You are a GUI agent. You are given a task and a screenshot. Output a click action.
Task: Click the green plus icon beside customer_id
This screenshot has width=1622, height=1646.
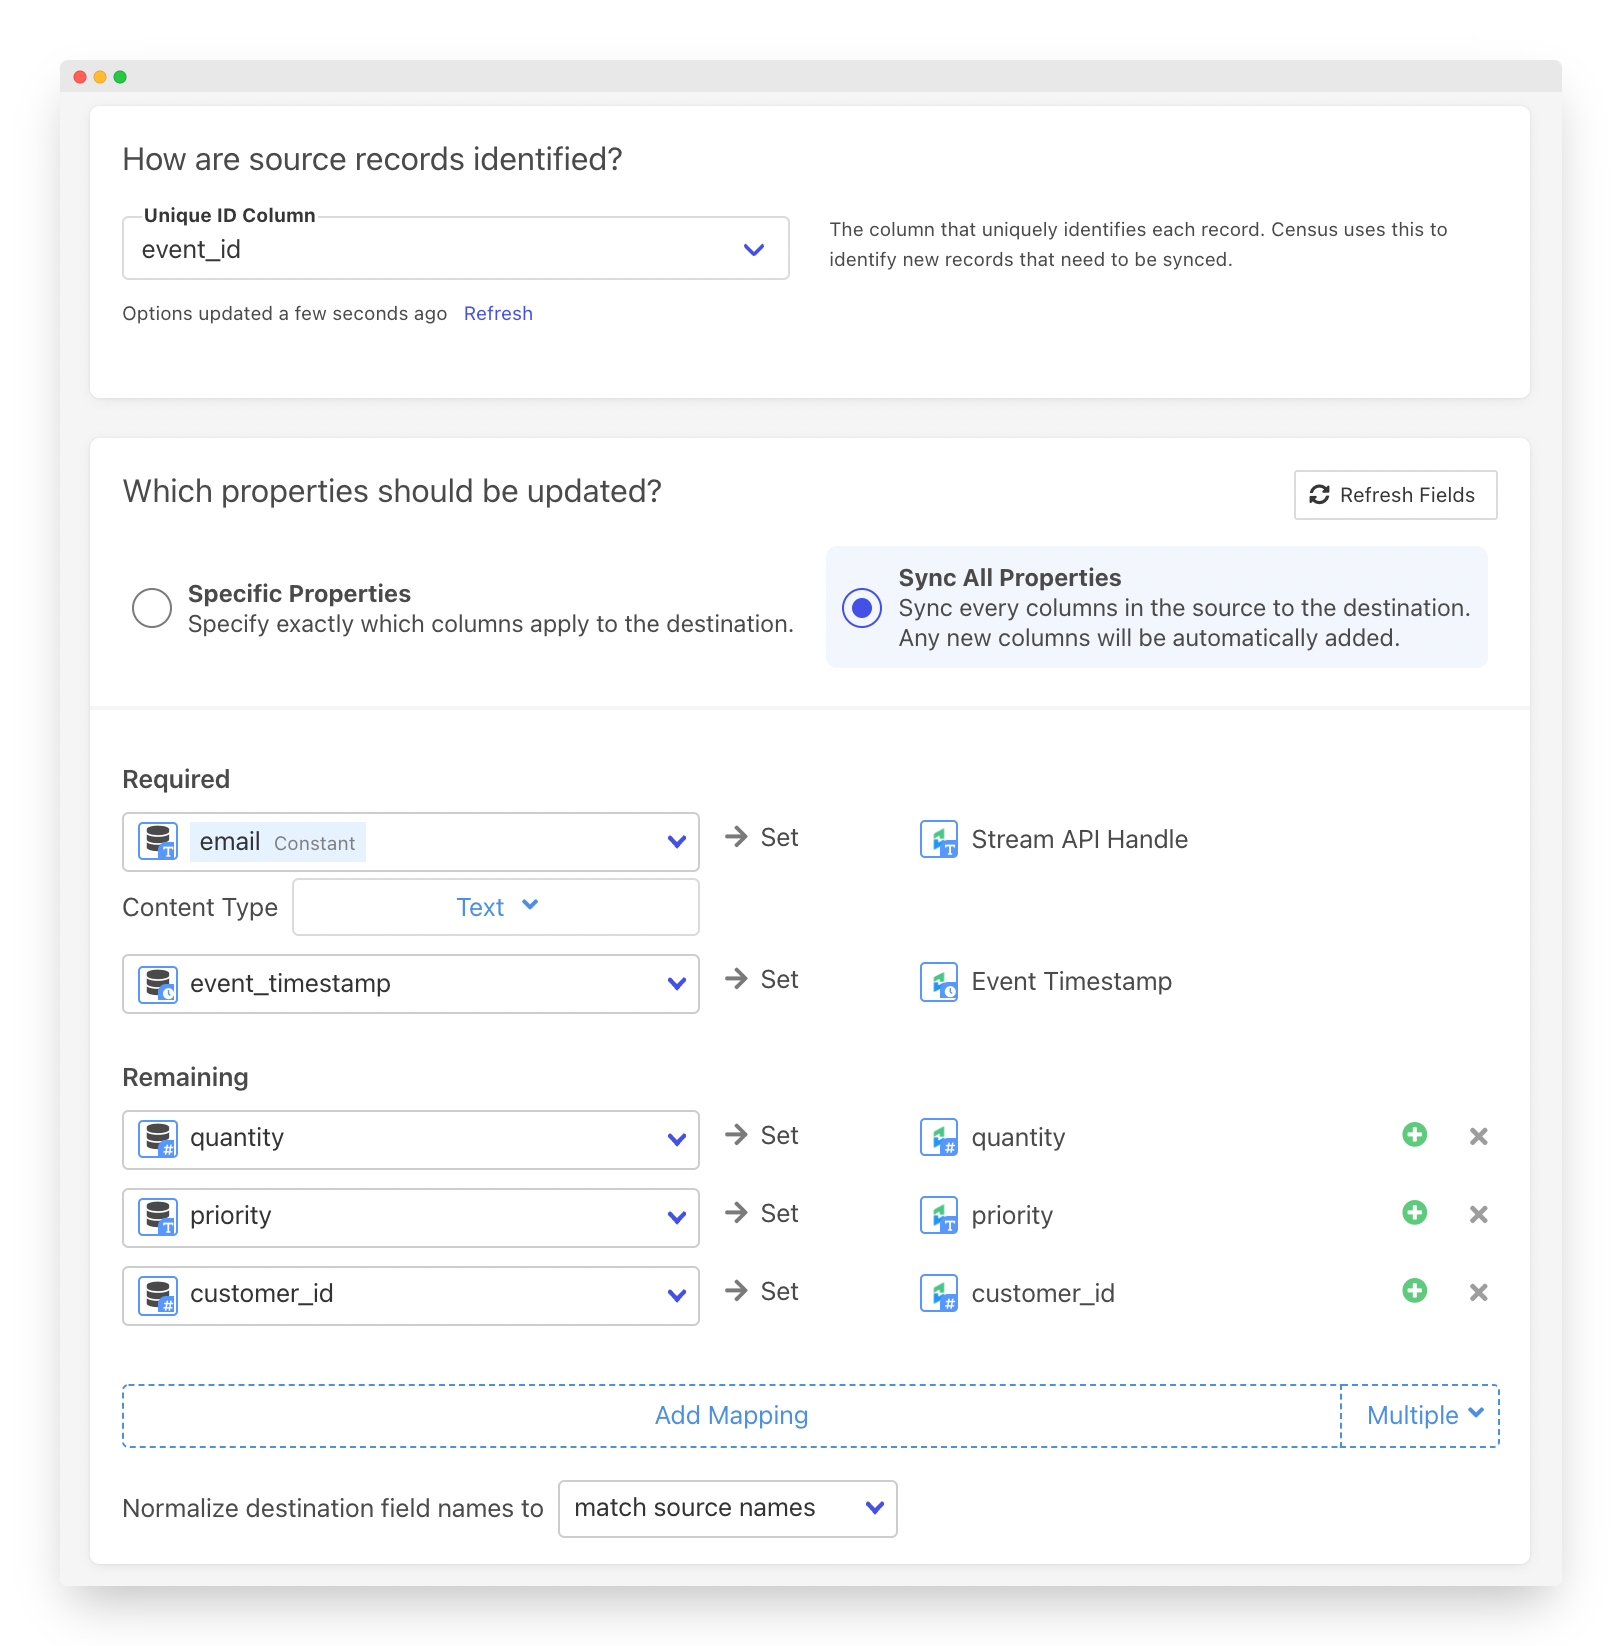click(x=1414, y=1291)
